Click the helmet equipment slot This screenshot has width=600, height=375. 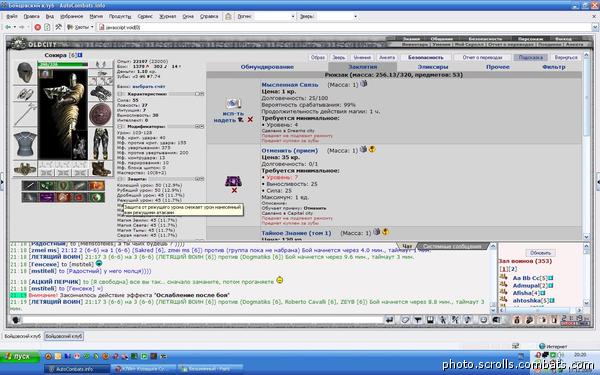(25, 72)
